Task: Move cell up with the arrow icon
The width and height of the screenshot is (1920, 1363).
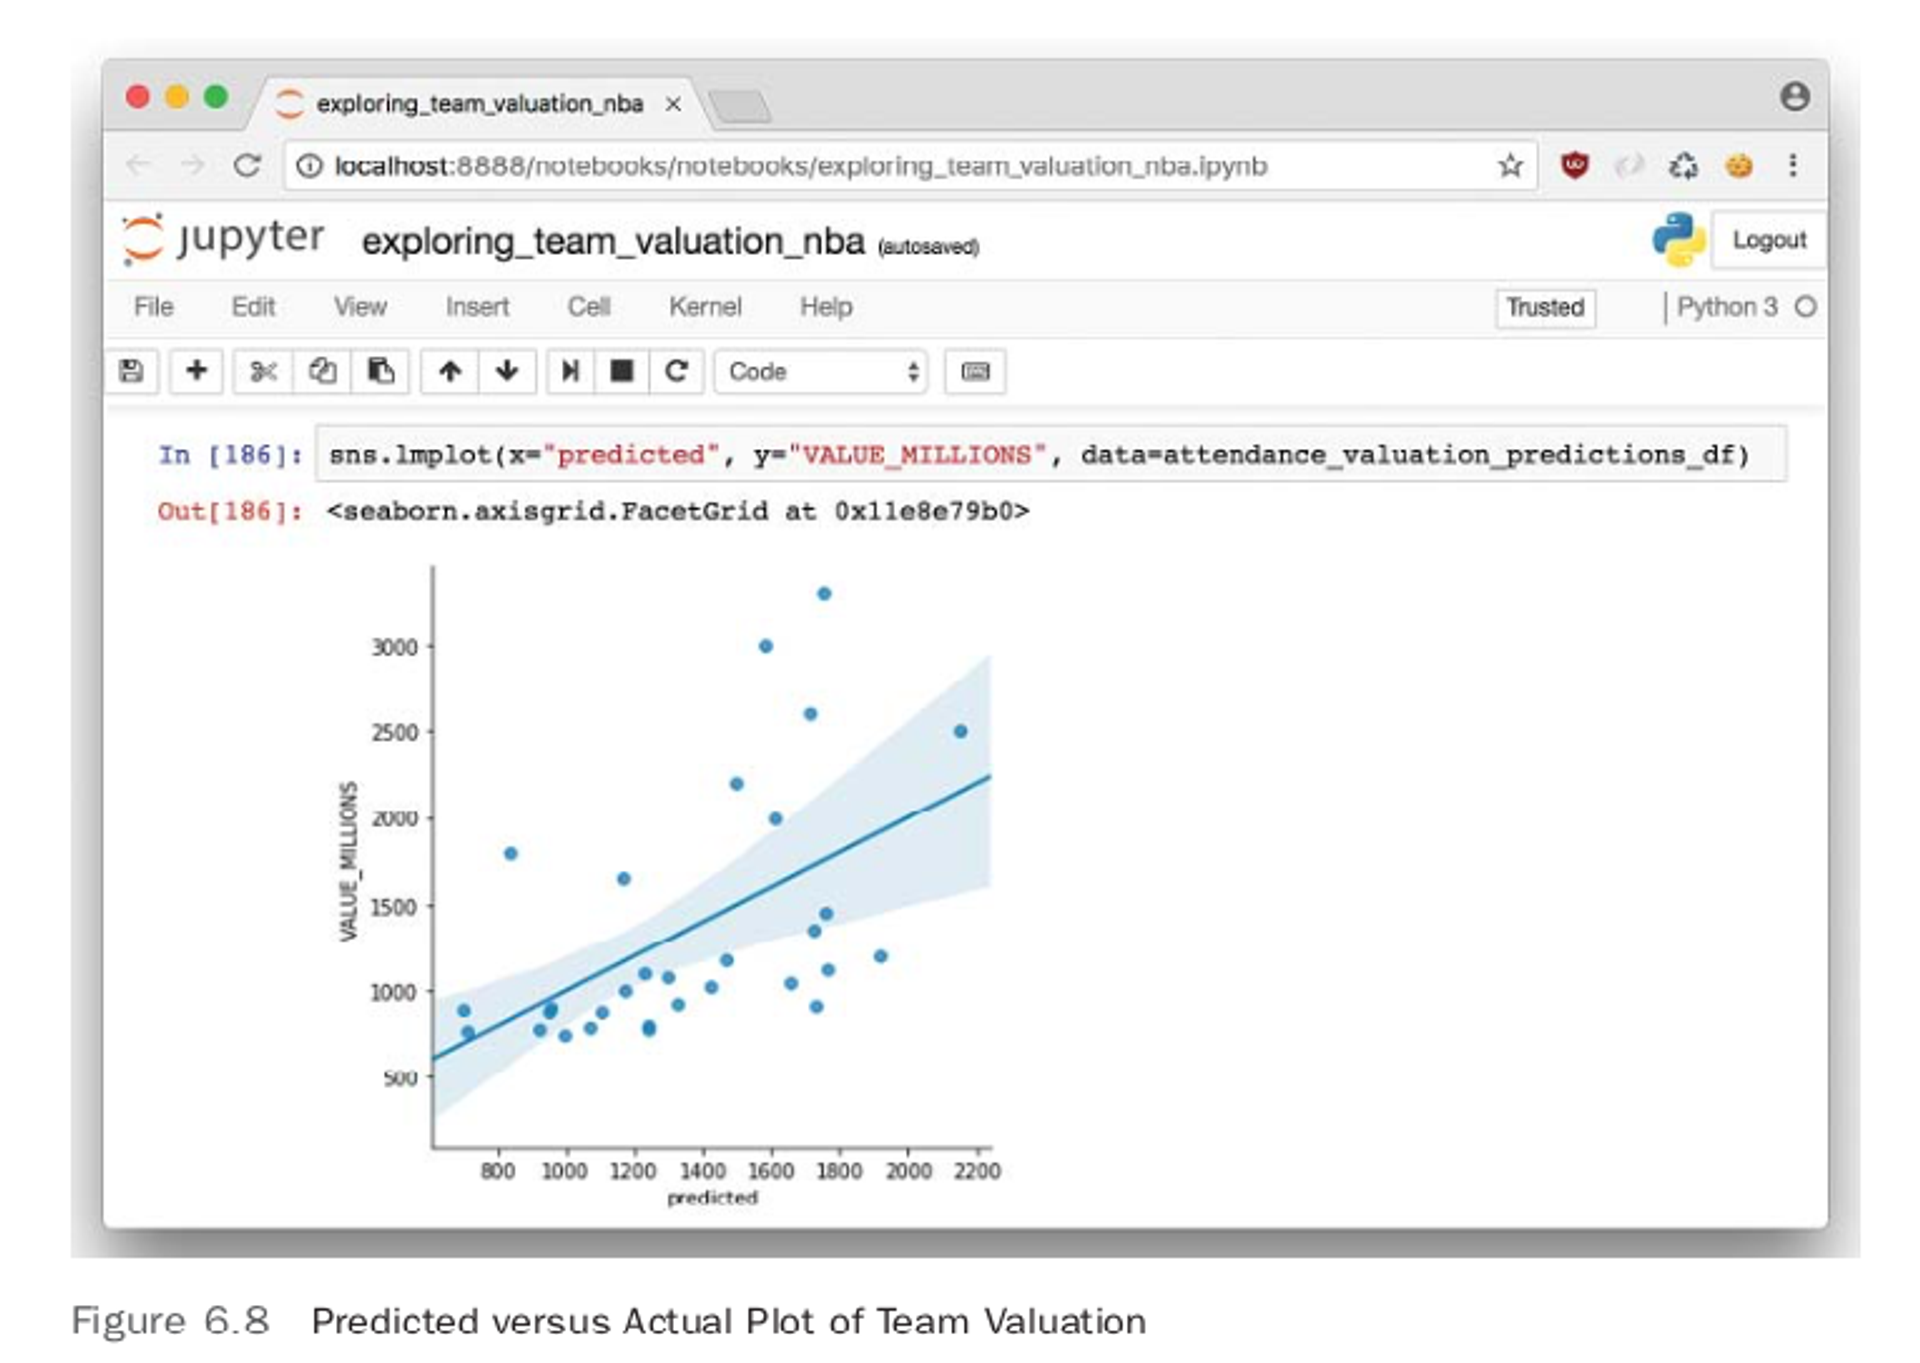Action: click(x=450, y=371)
